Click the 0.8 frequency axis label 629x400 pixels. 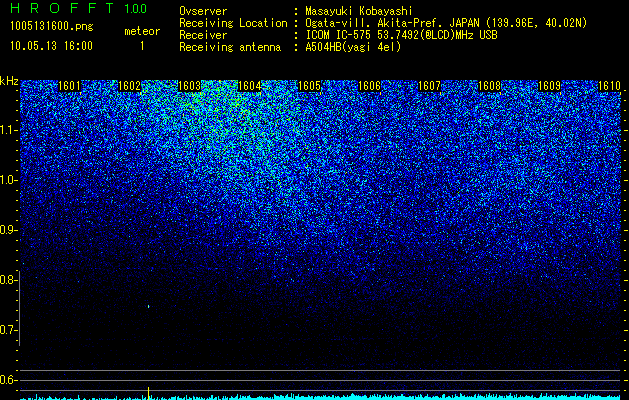point(8,280)
